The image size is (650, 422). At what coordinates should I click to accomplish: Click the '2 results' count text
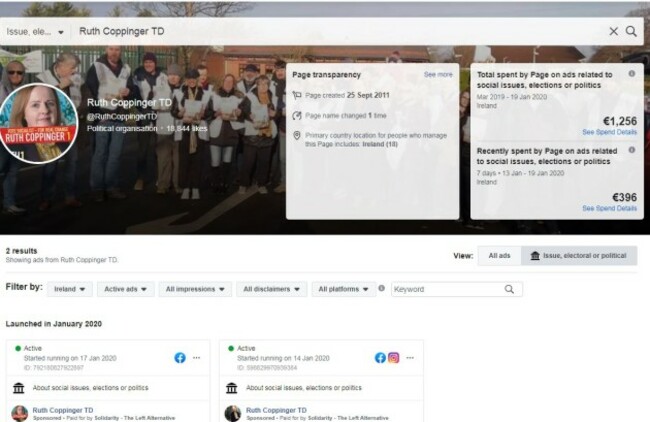pos(22,251)
